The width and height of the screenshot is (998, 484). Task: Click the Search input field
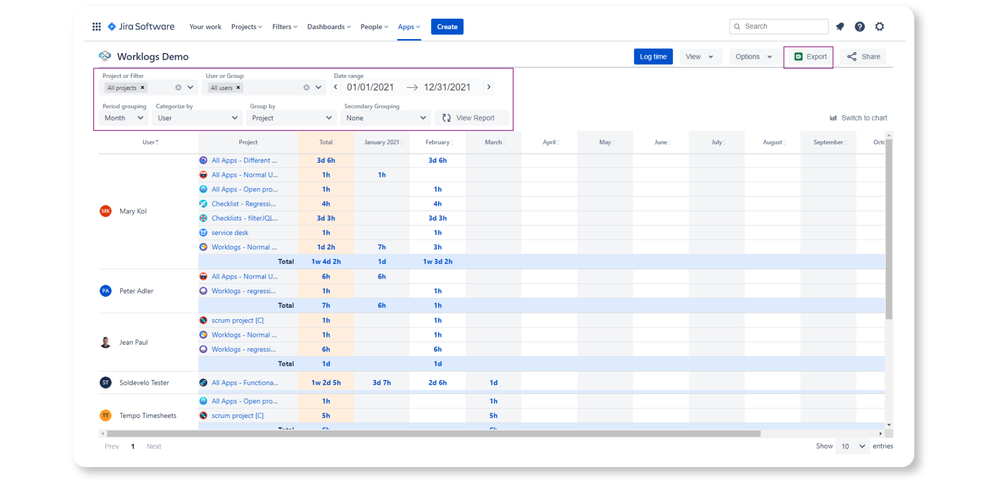pyautogui.click(x=779, y=27)
